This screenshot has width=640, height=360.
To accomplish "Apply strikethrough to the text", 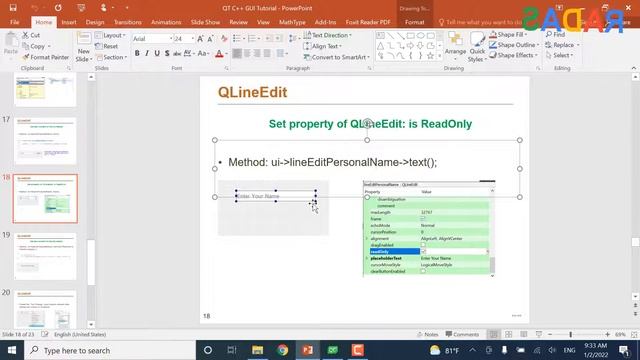I will point(177,53).
